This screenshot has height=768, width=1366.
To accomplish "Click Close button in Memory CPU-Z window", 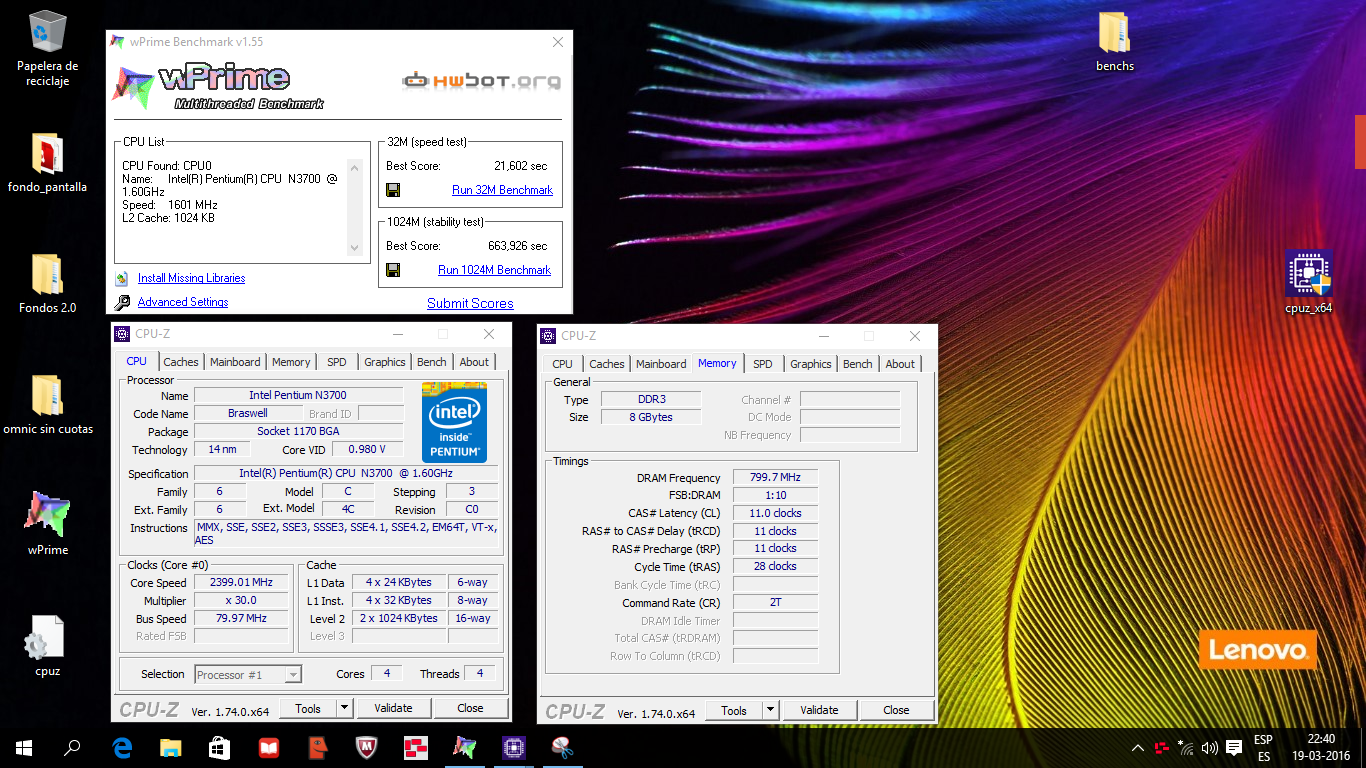I will [896, 710].
